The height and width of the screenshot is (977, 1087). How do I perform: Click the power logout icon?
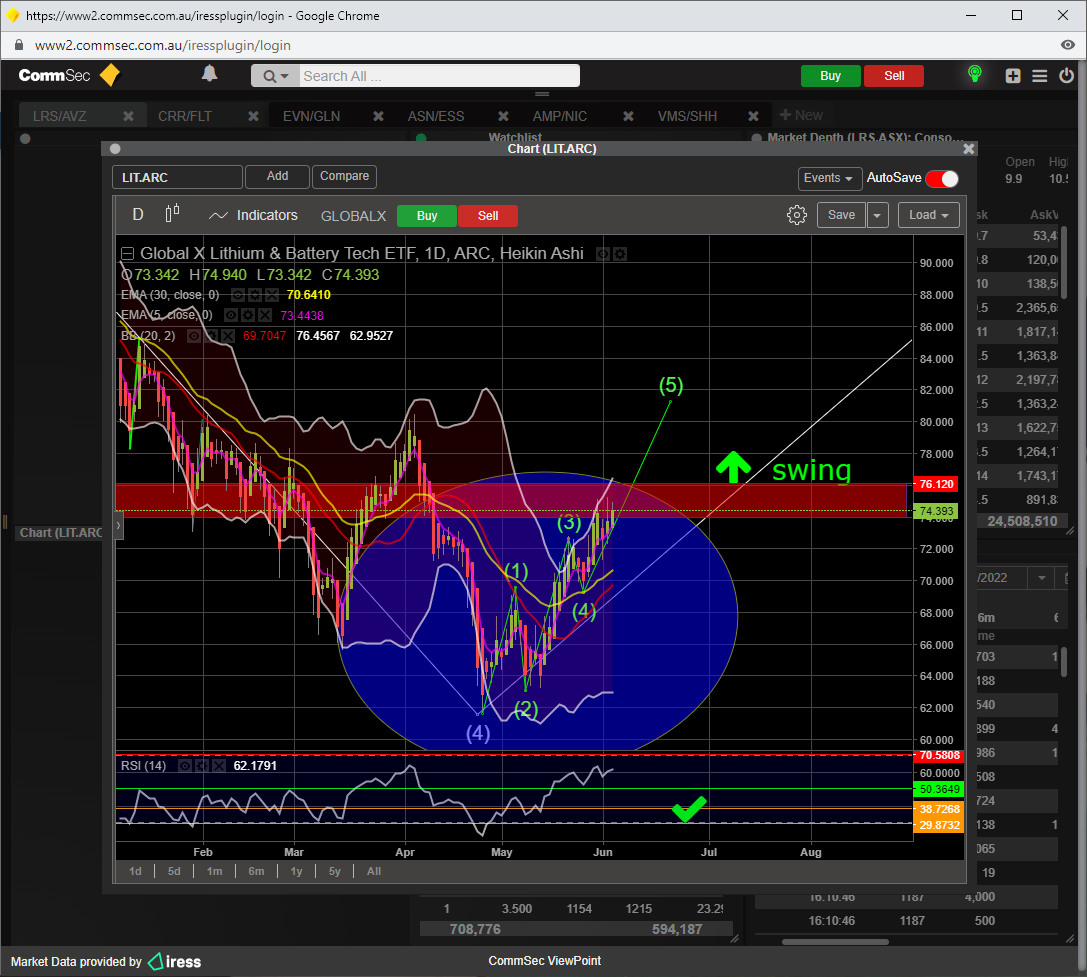[x=1066, y=76]
